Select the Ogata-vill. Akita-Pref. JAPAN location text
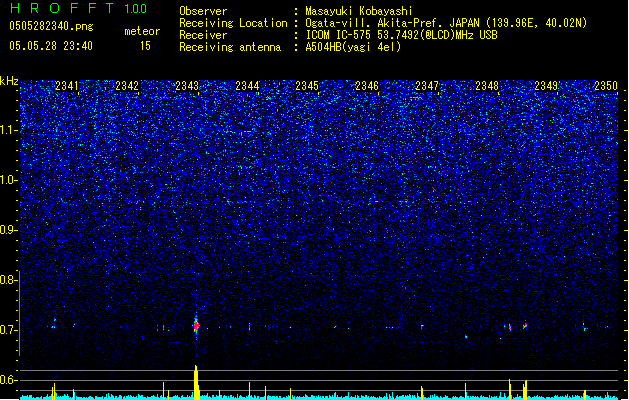The width and height of the screenshot is (629, 400). coord(446,23)
